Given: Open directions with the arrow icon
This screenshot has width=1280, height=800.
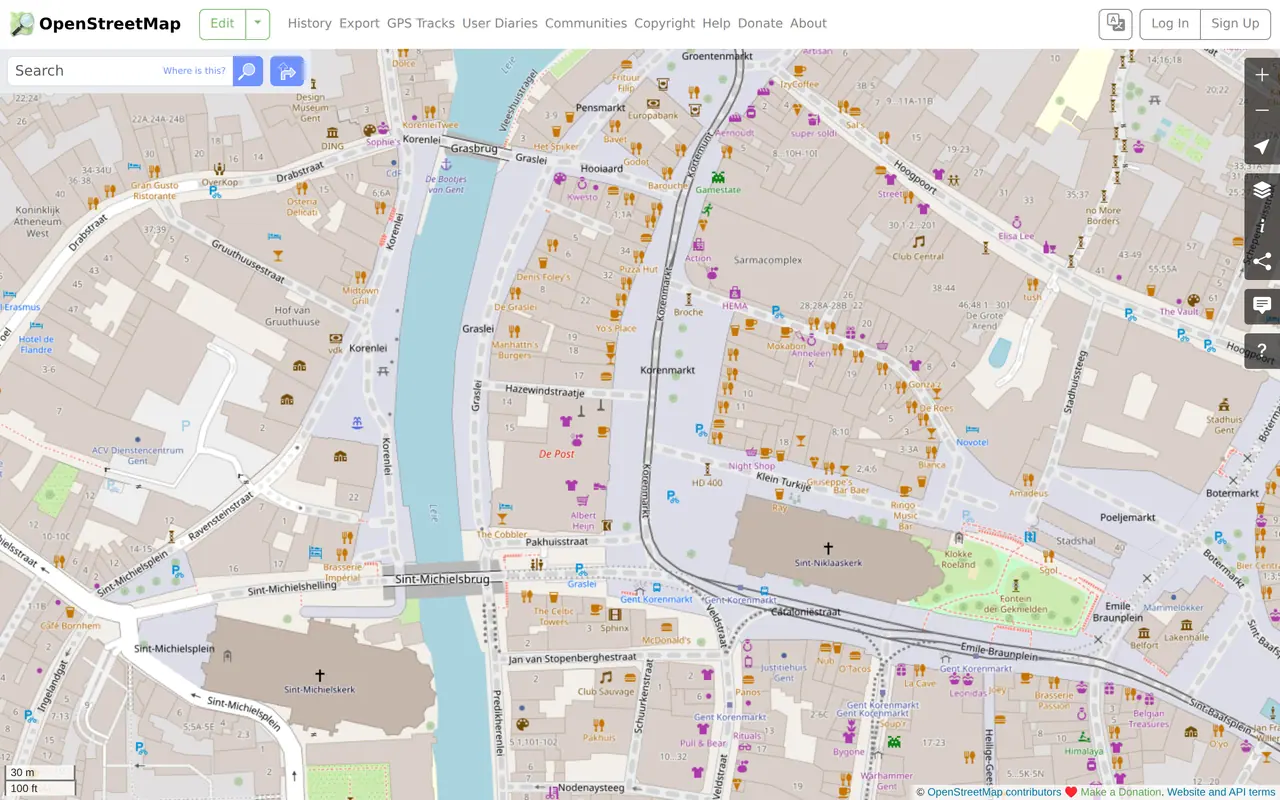Looking at the screenshot, I should click(x=287, y=71).
